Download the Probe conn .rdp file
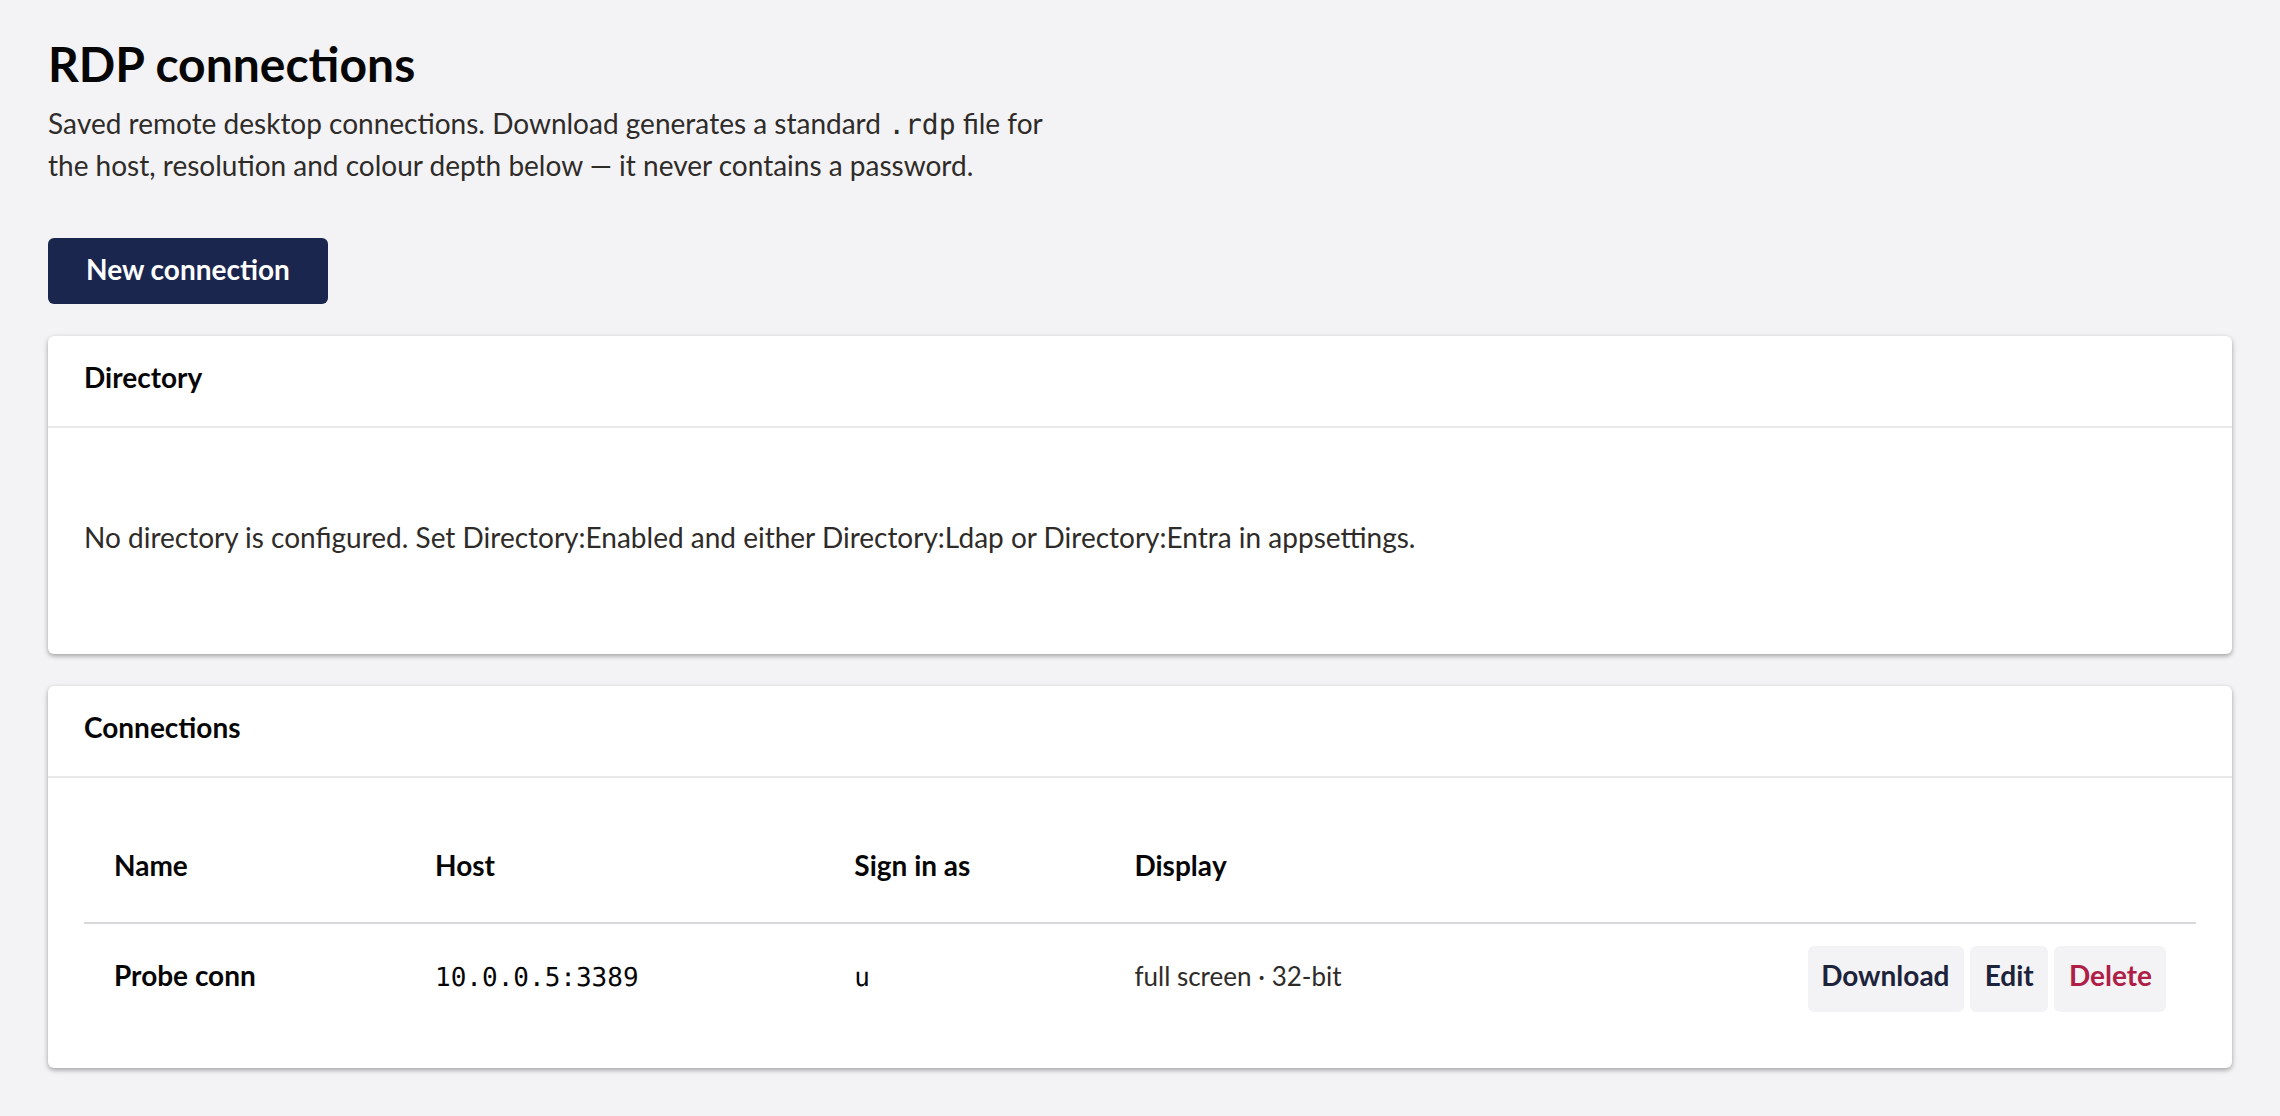The image size is (2280, 1116). pyautogui.click(x=1885, y=977)
